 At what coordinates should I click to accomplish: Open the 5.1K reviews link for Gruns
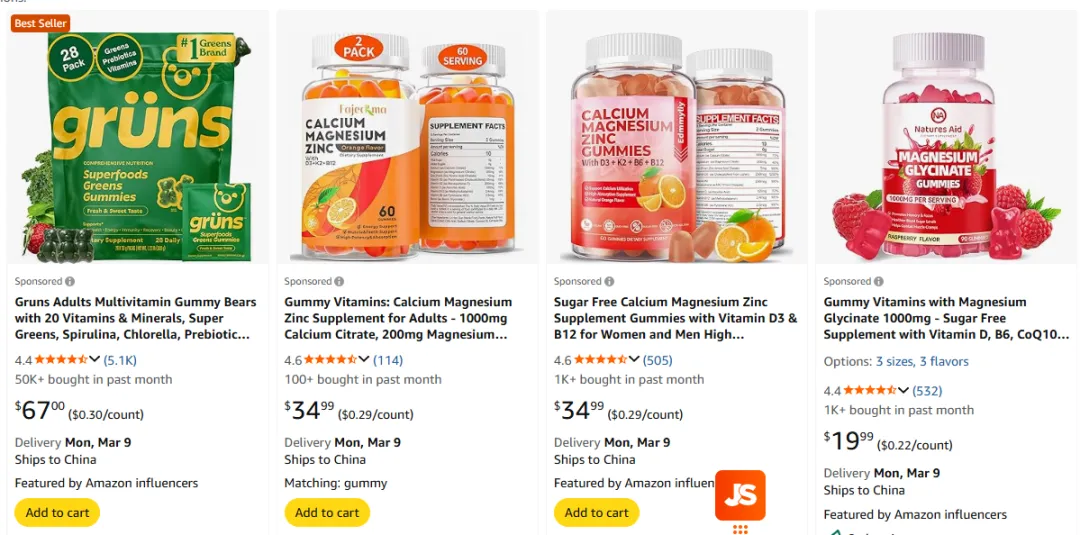click(x=120, y=360)
